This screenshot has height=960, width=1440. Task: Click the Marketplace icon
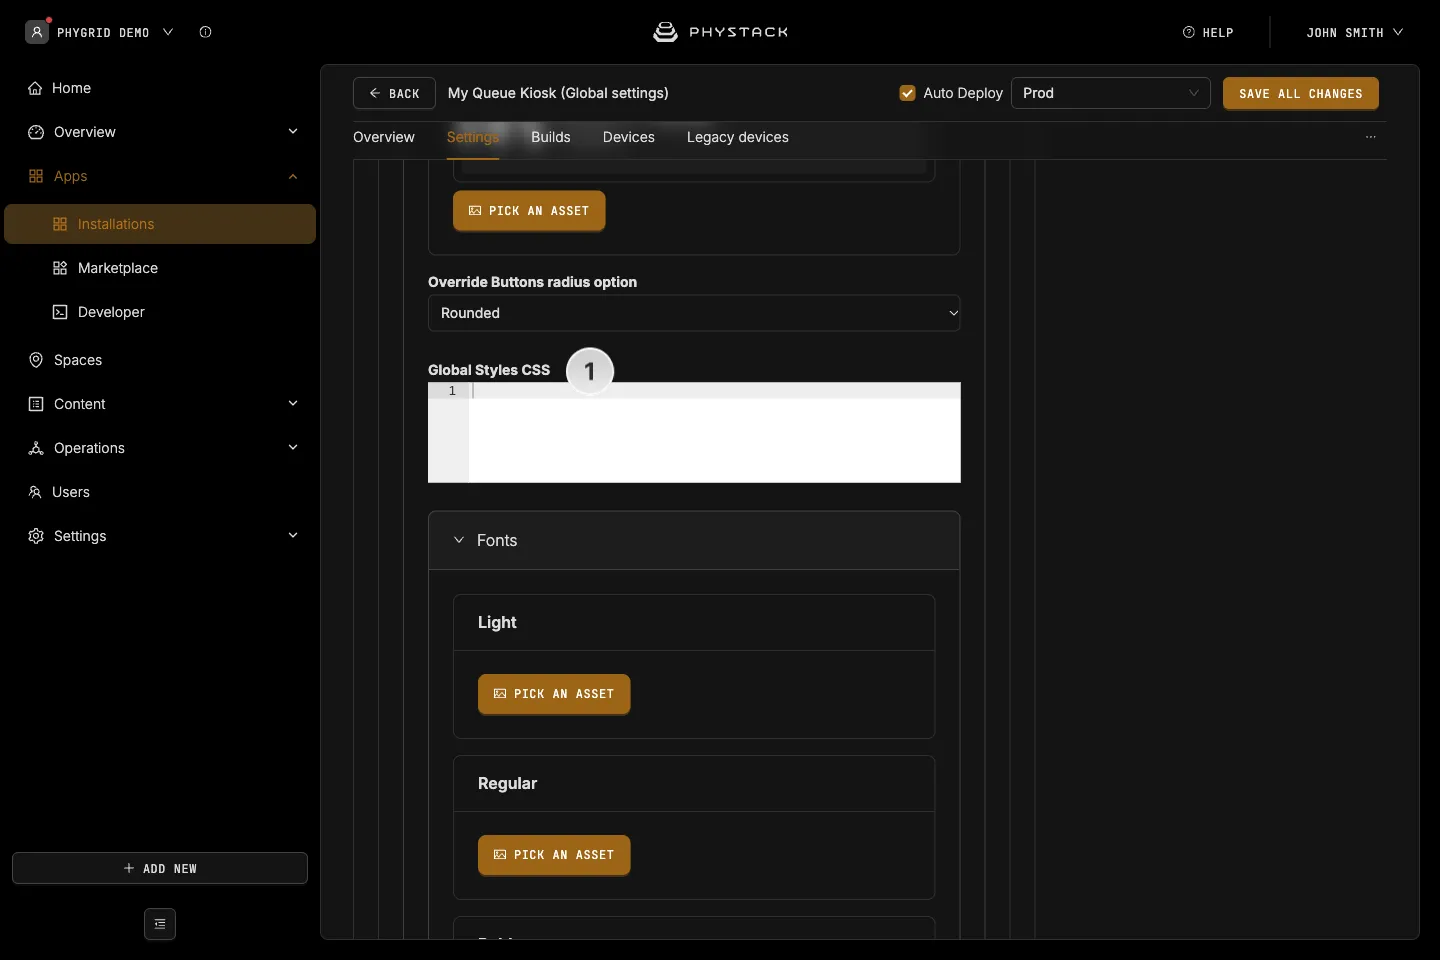tap(60, 268)
